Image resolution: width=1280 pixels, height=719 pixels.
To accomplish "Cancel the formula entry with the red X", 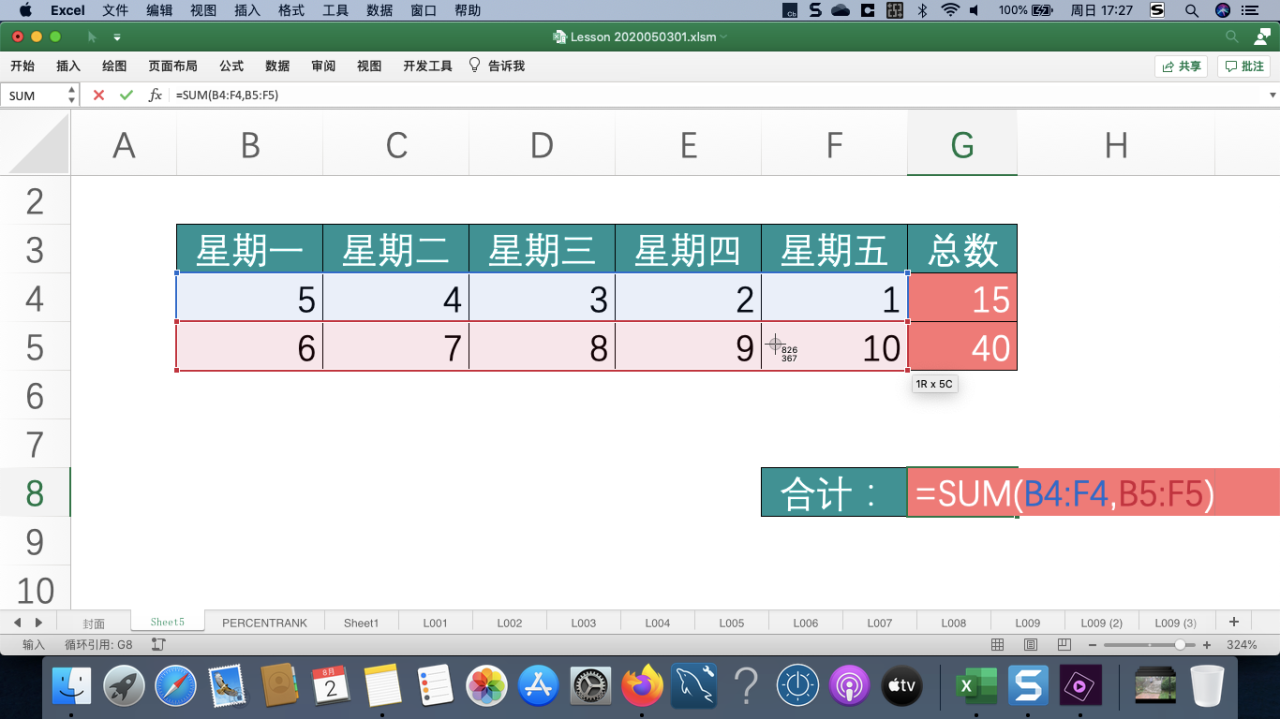I will [x=98, y=95].
